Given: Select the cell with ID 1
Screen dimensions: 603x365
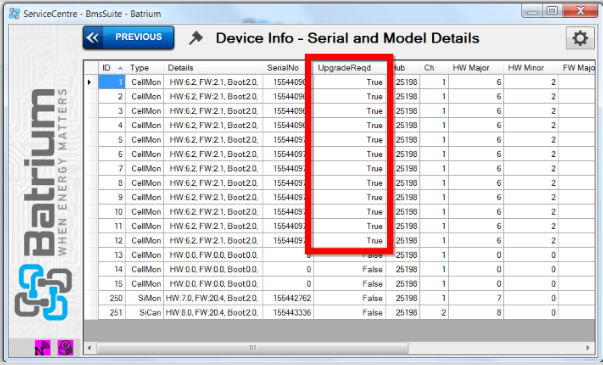Looking at the screenshot, I should coord(112,82).
